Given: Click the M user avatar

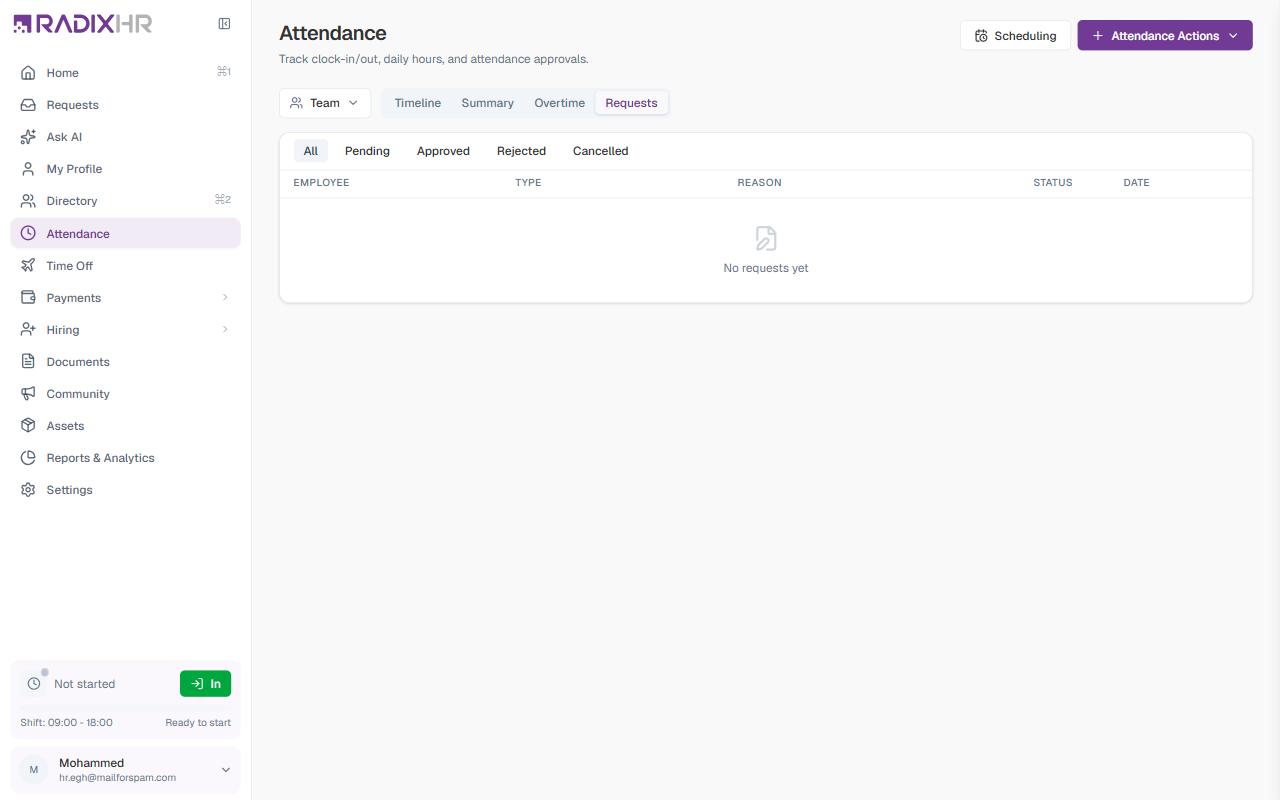Looking at the screenshot, I should pos(34,770).
